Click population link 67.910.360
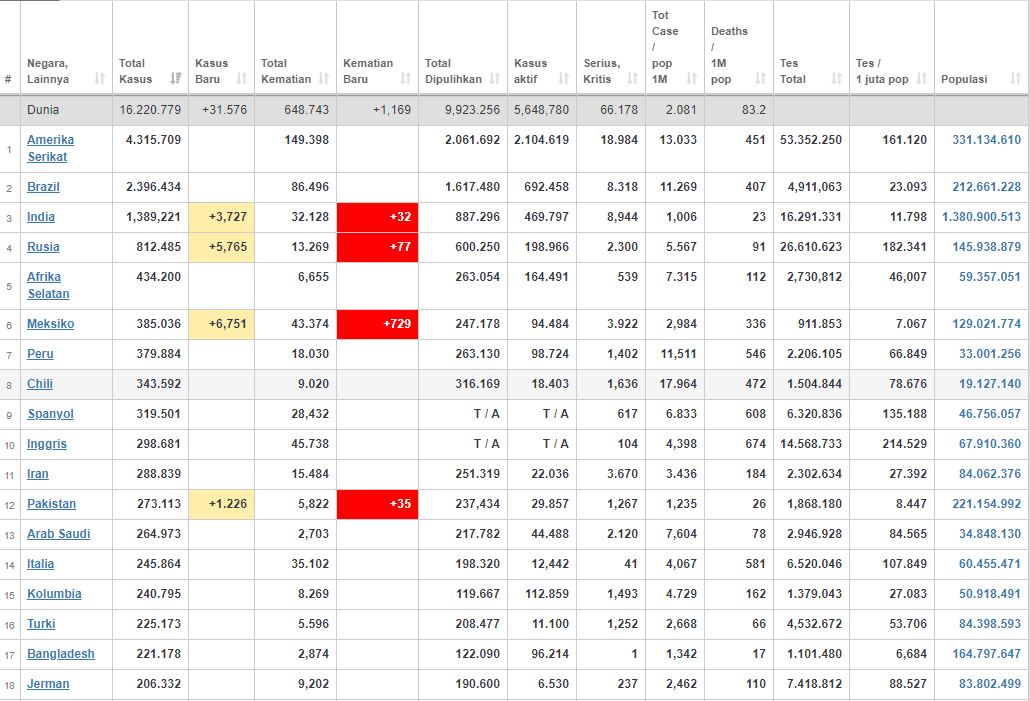 coord(990,444)
